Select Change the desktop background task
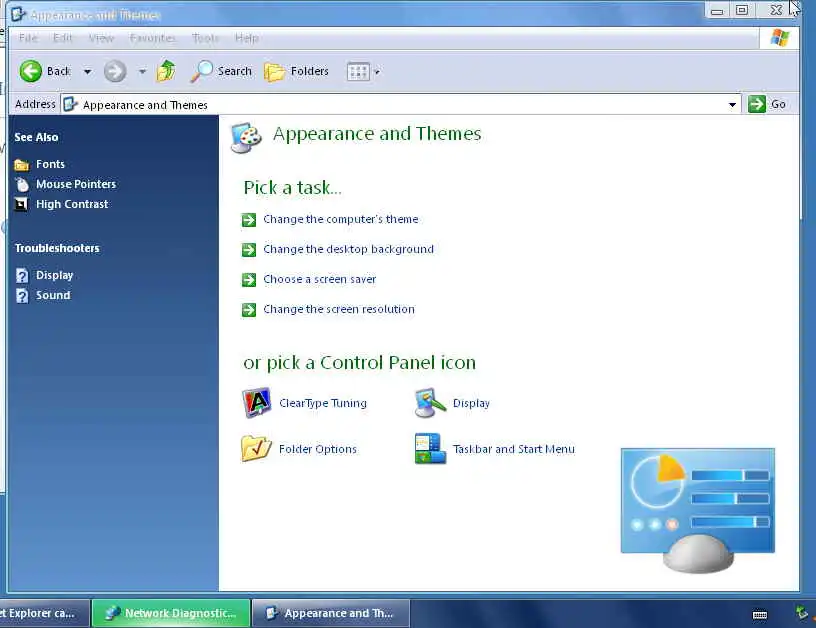This screenshot has width=816, height=628. click(349, 249)
